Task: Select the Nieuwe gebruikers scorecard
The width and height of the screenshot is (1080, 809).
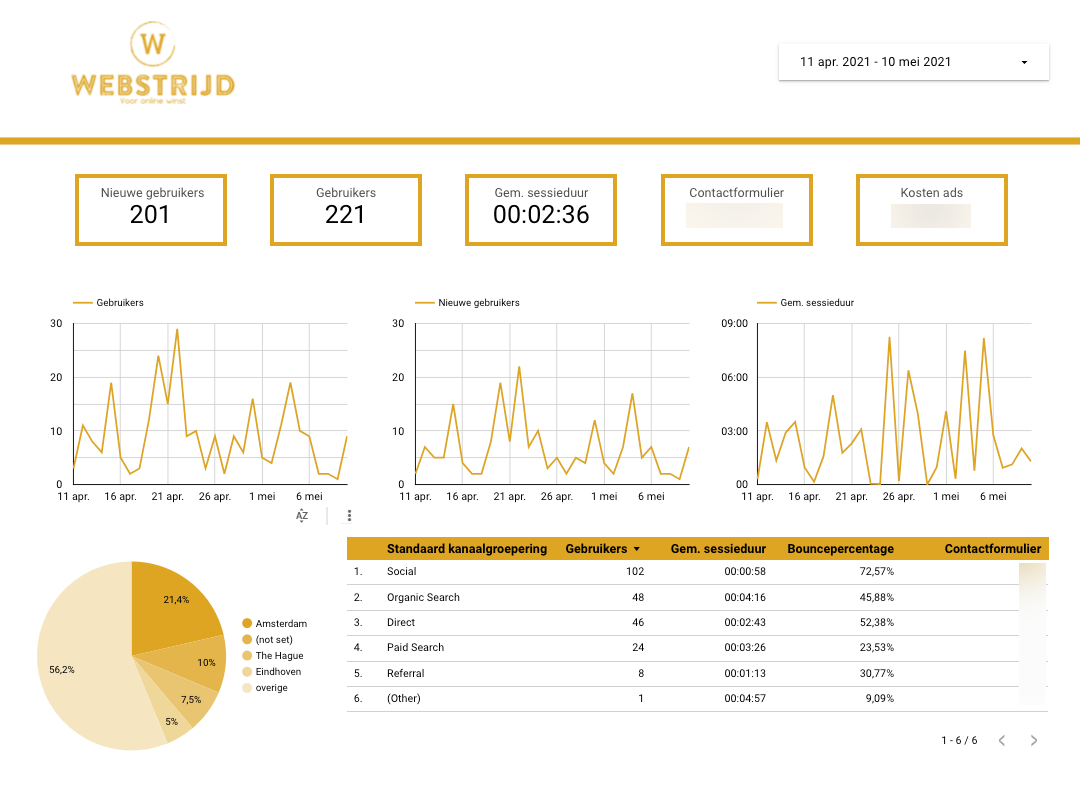Action: tap(151, 209)
